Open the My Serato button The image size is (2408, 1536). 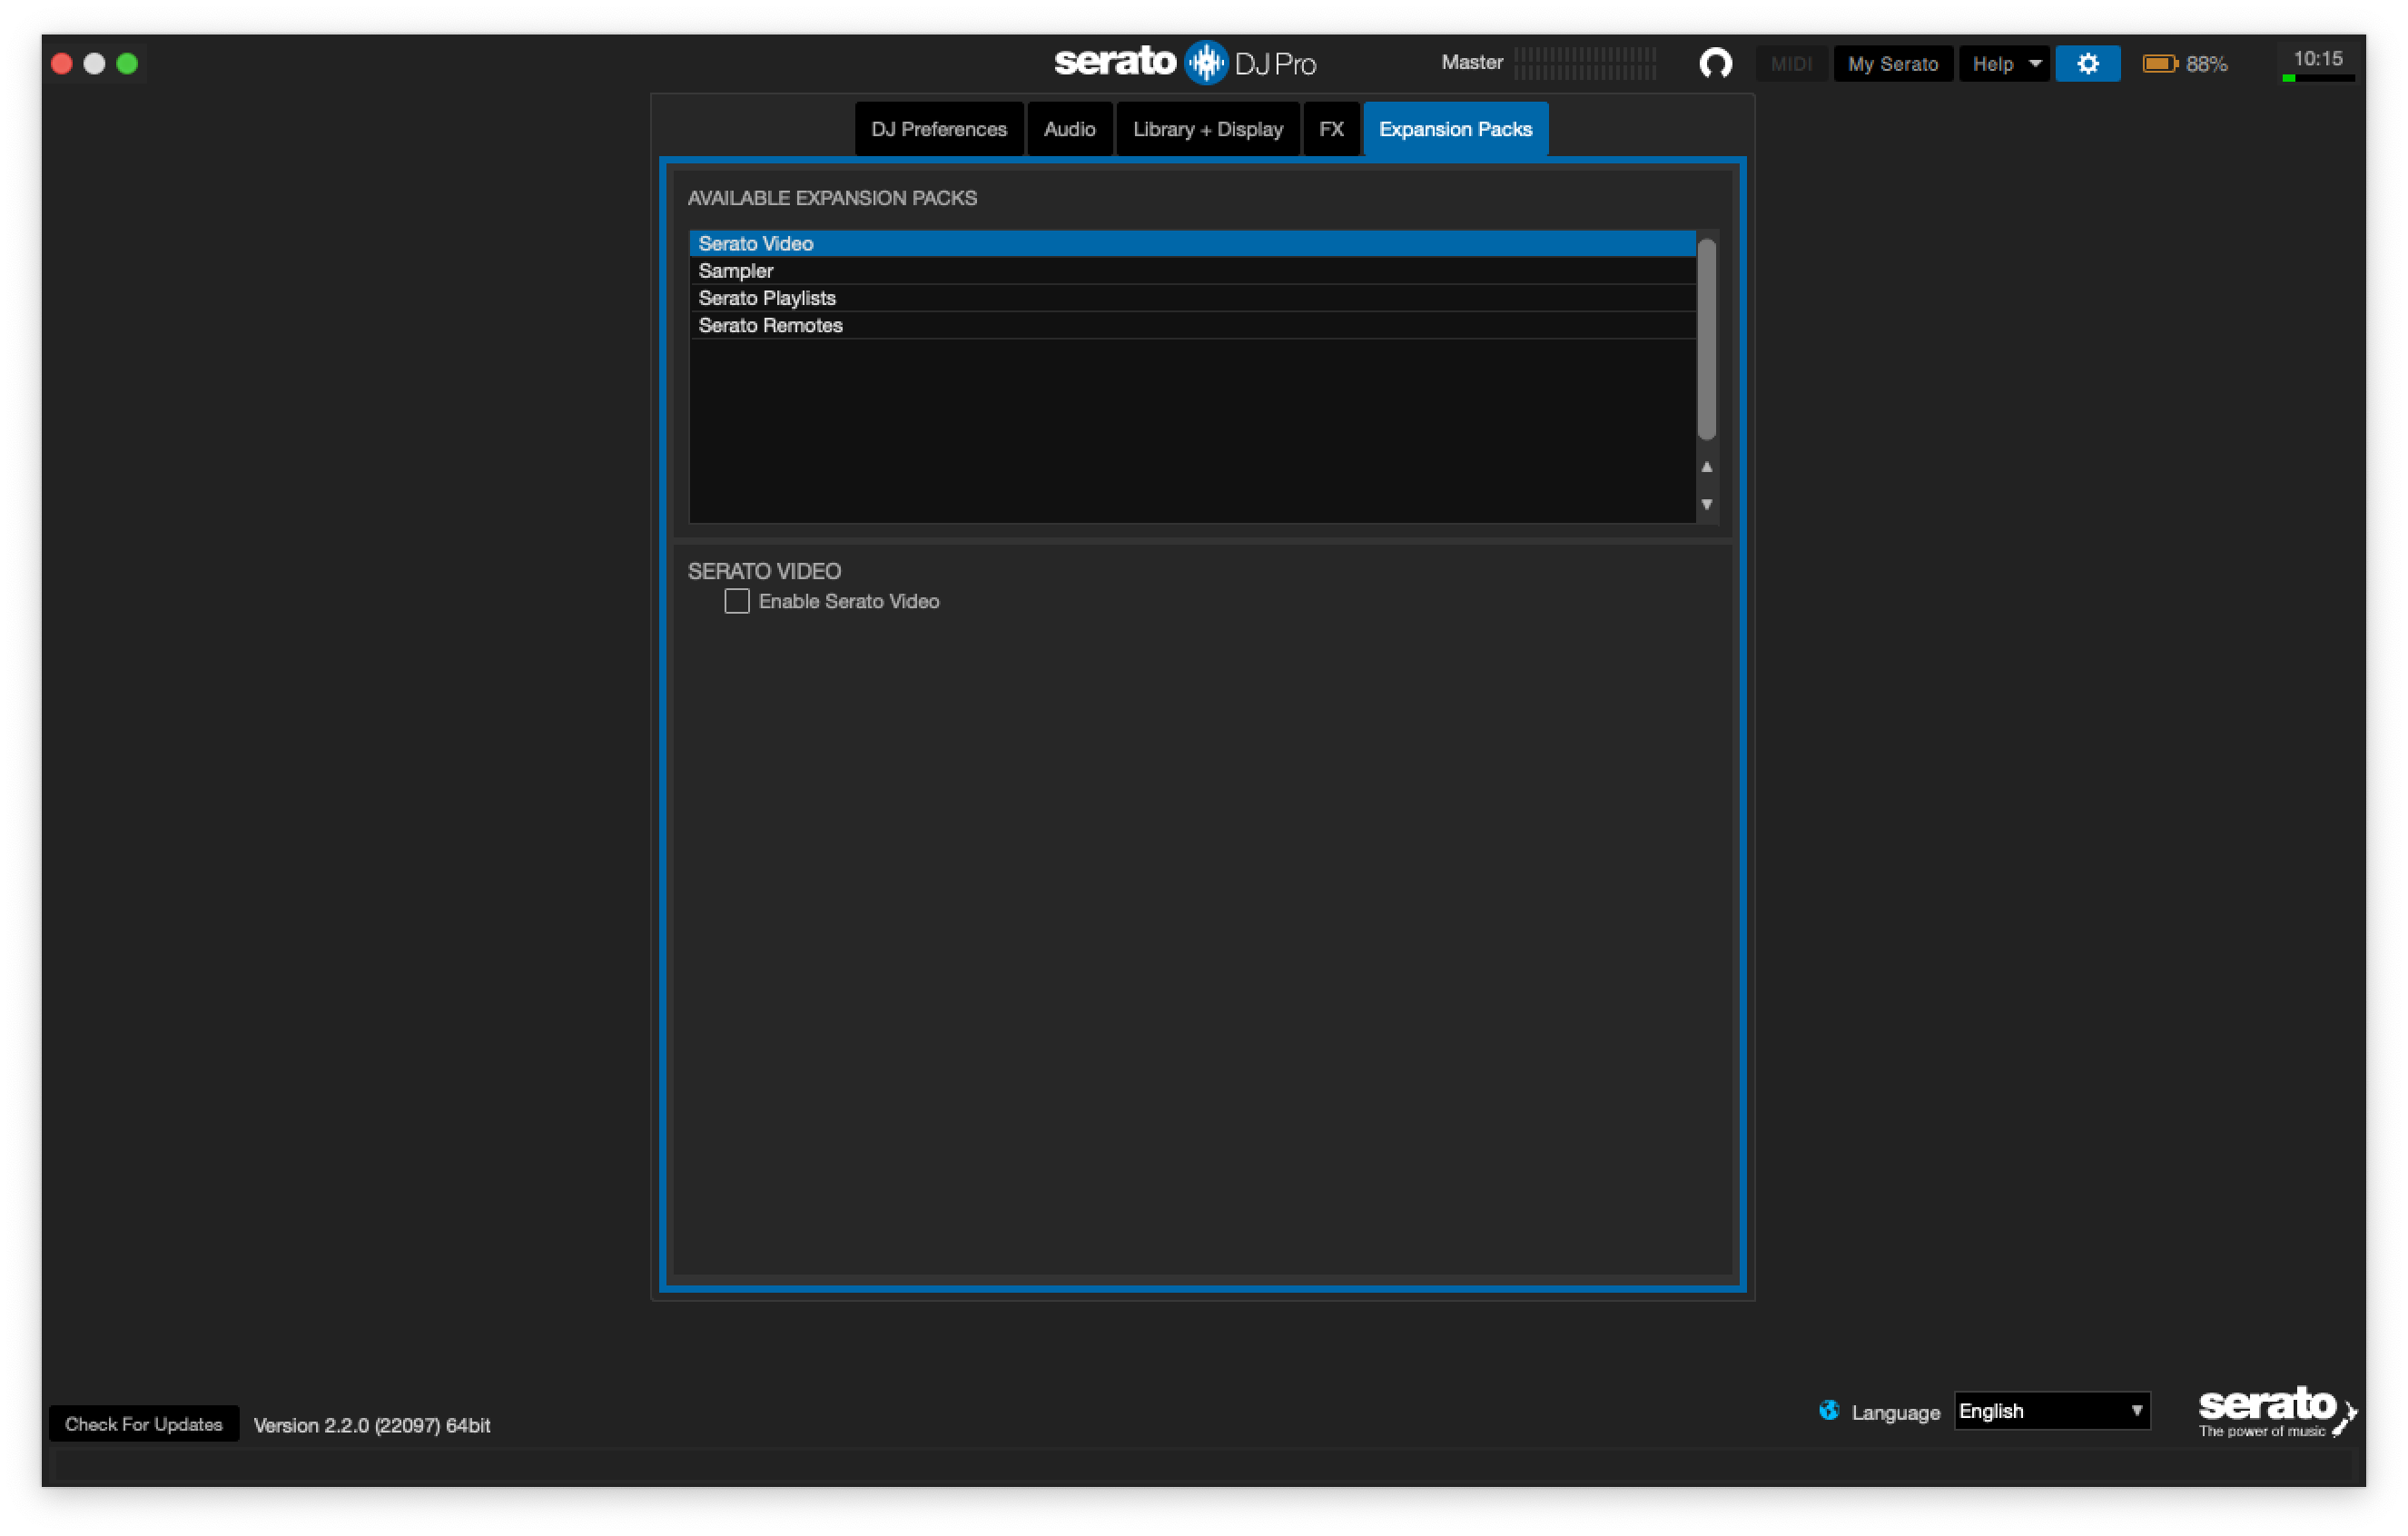tap(1892, 64)
